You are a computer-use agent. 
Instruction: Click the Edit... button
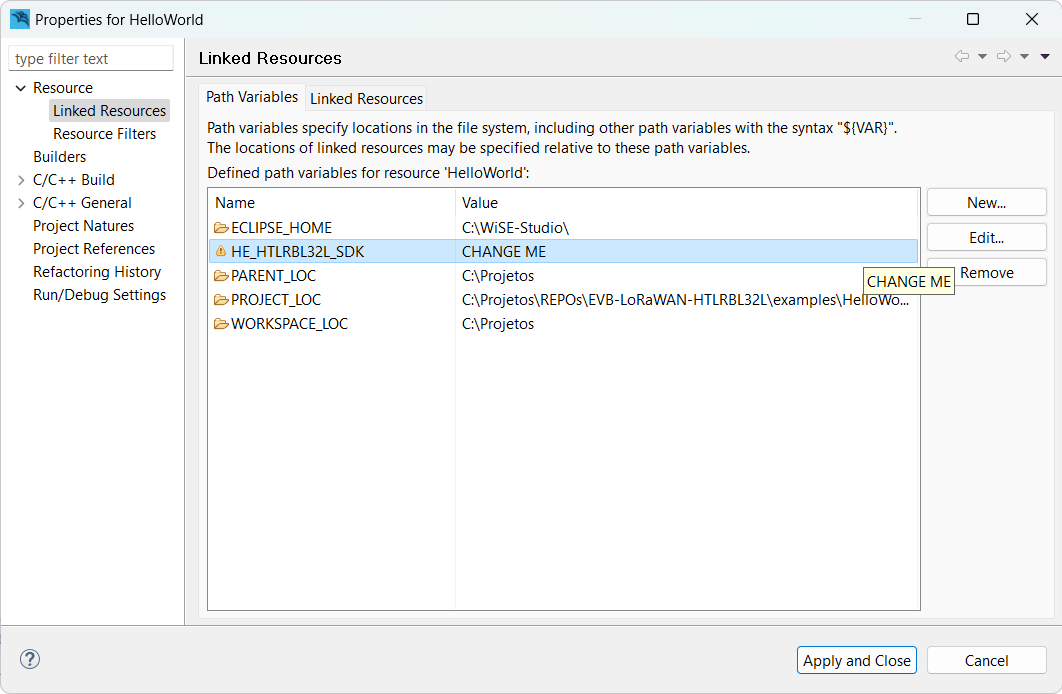(x=986, y=238)
